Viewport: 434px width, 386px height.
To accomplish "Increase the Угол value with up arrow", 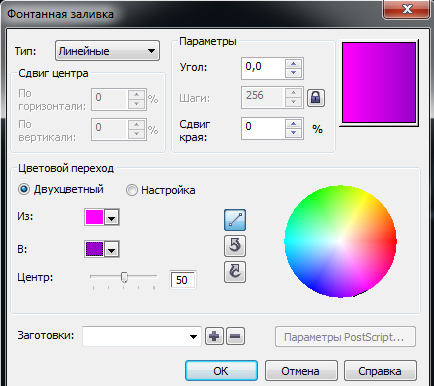I will coord(293,64).
